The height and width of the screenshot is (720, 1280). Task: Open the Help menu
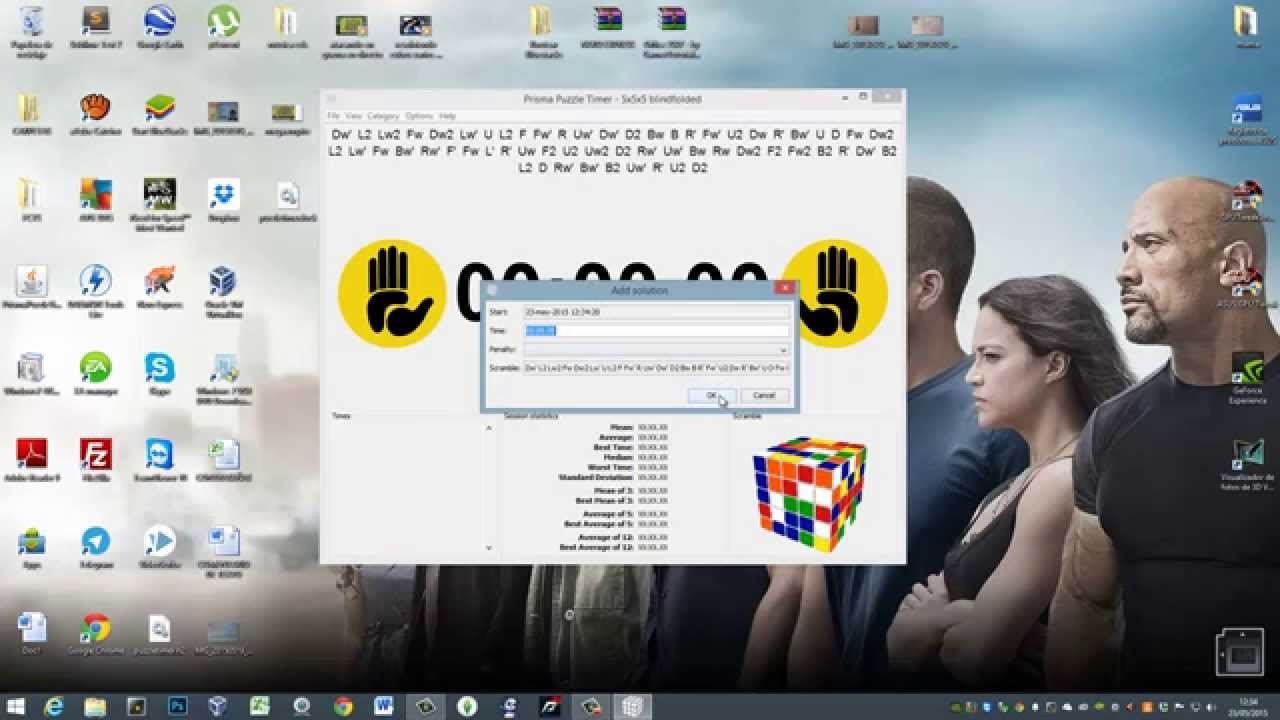pyautogui.click(x=447, y=116)
